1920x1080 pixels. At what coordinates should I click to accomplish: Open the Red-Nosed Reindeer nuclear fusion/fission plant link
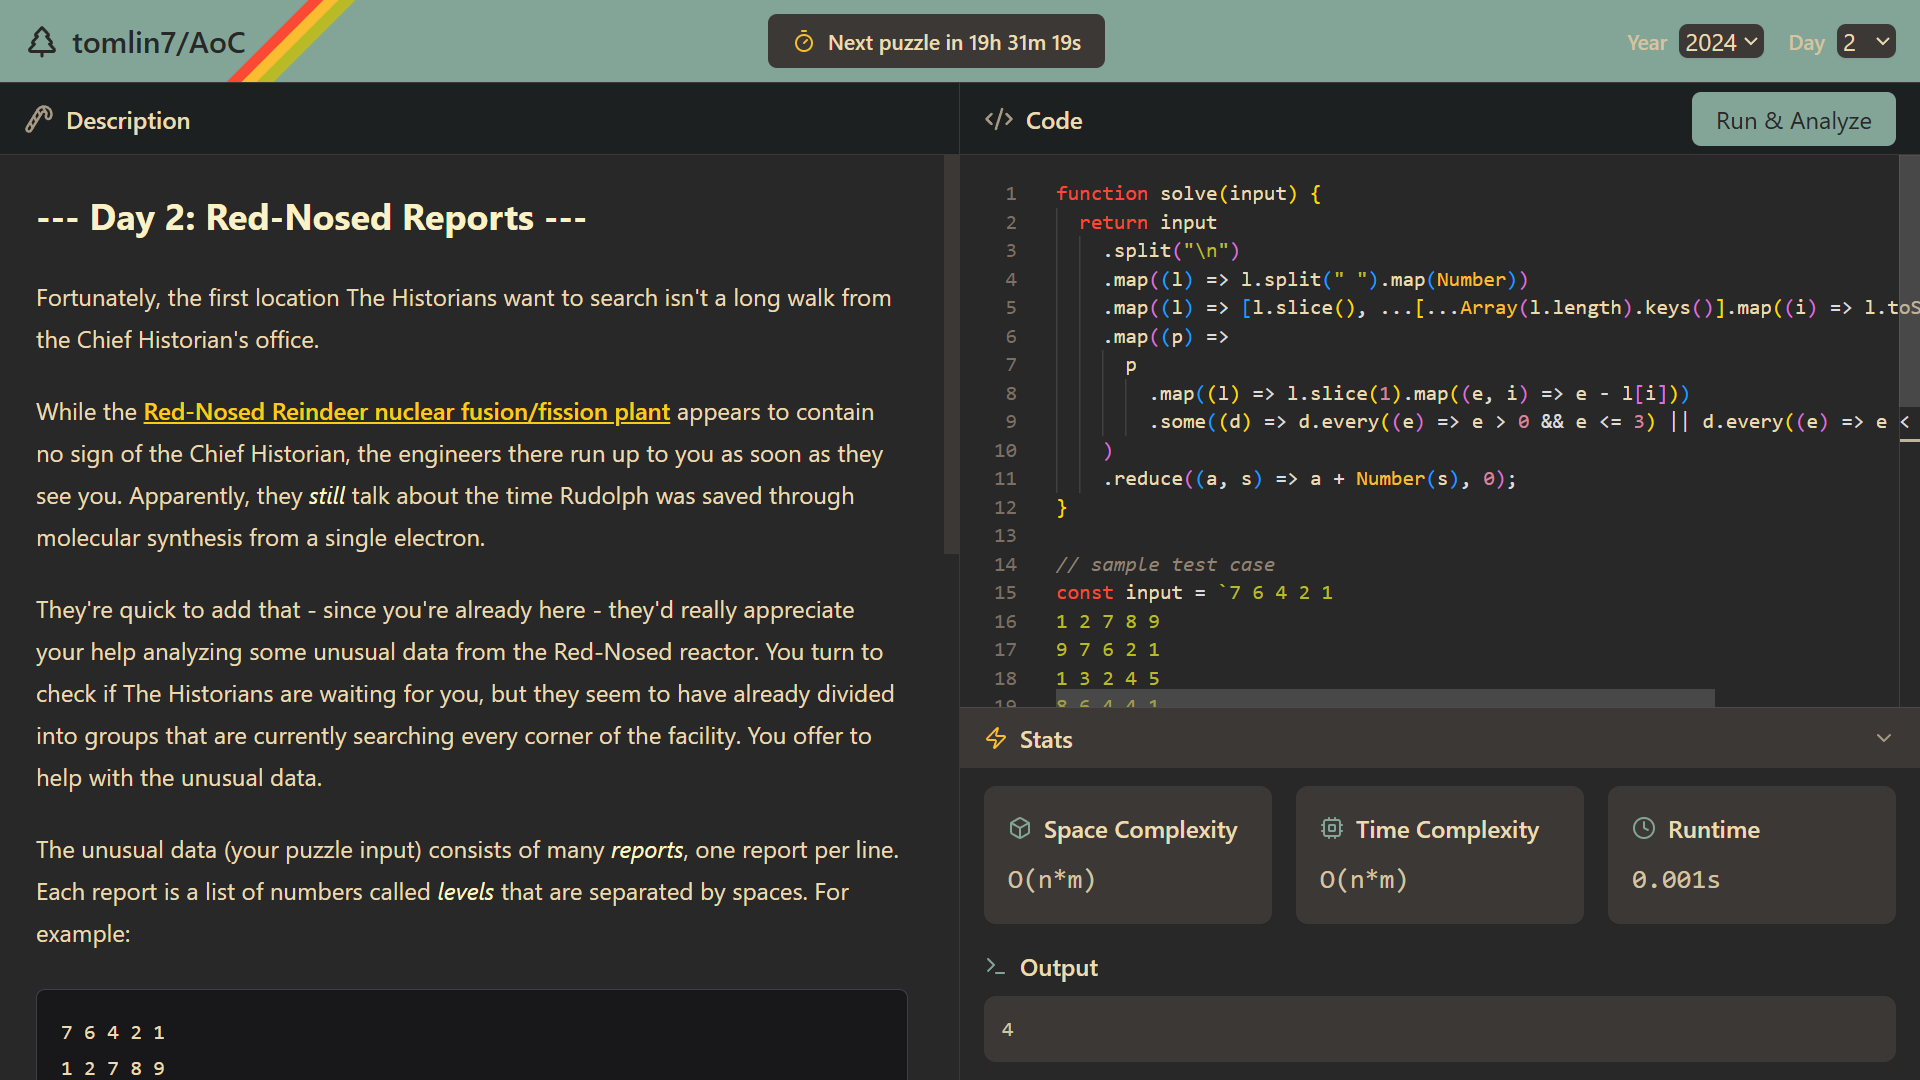[x=406, y=412]
